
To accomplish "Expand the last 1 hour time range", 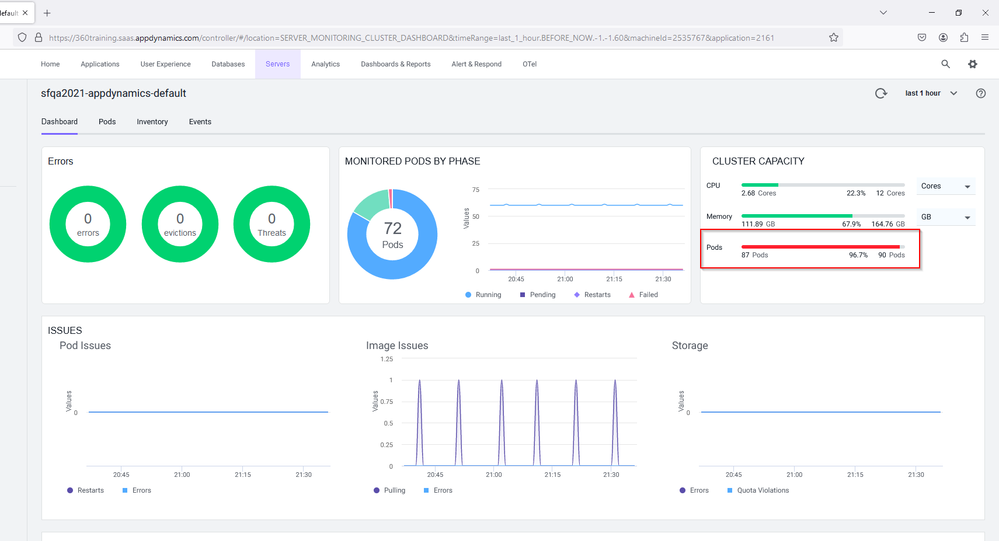I will (930, 93).
